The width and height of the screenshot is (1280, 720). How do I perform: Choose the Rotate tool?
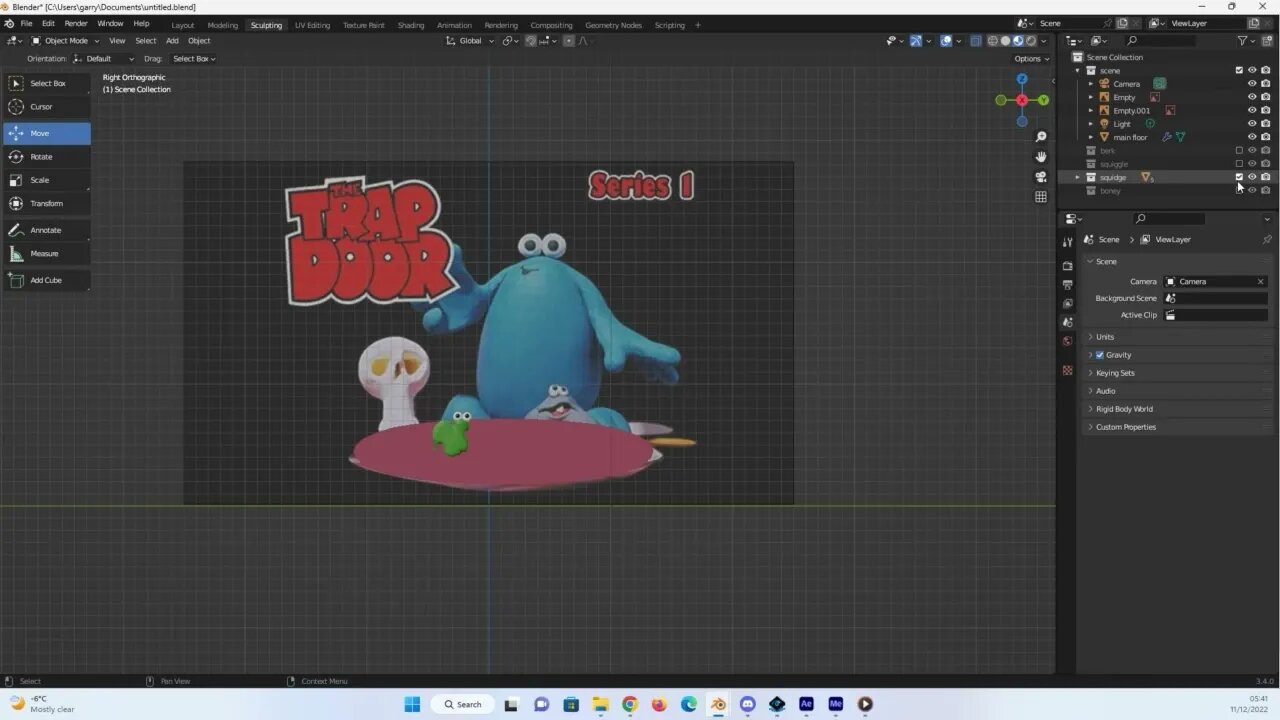click(x=47, y=157)
